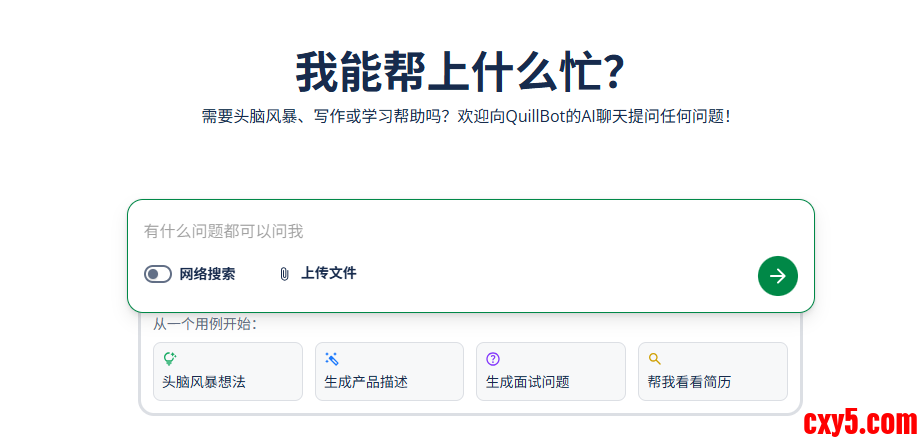922x442 pixels.
Task: Click the blue magic wand icon
Action: coord(332,358)
